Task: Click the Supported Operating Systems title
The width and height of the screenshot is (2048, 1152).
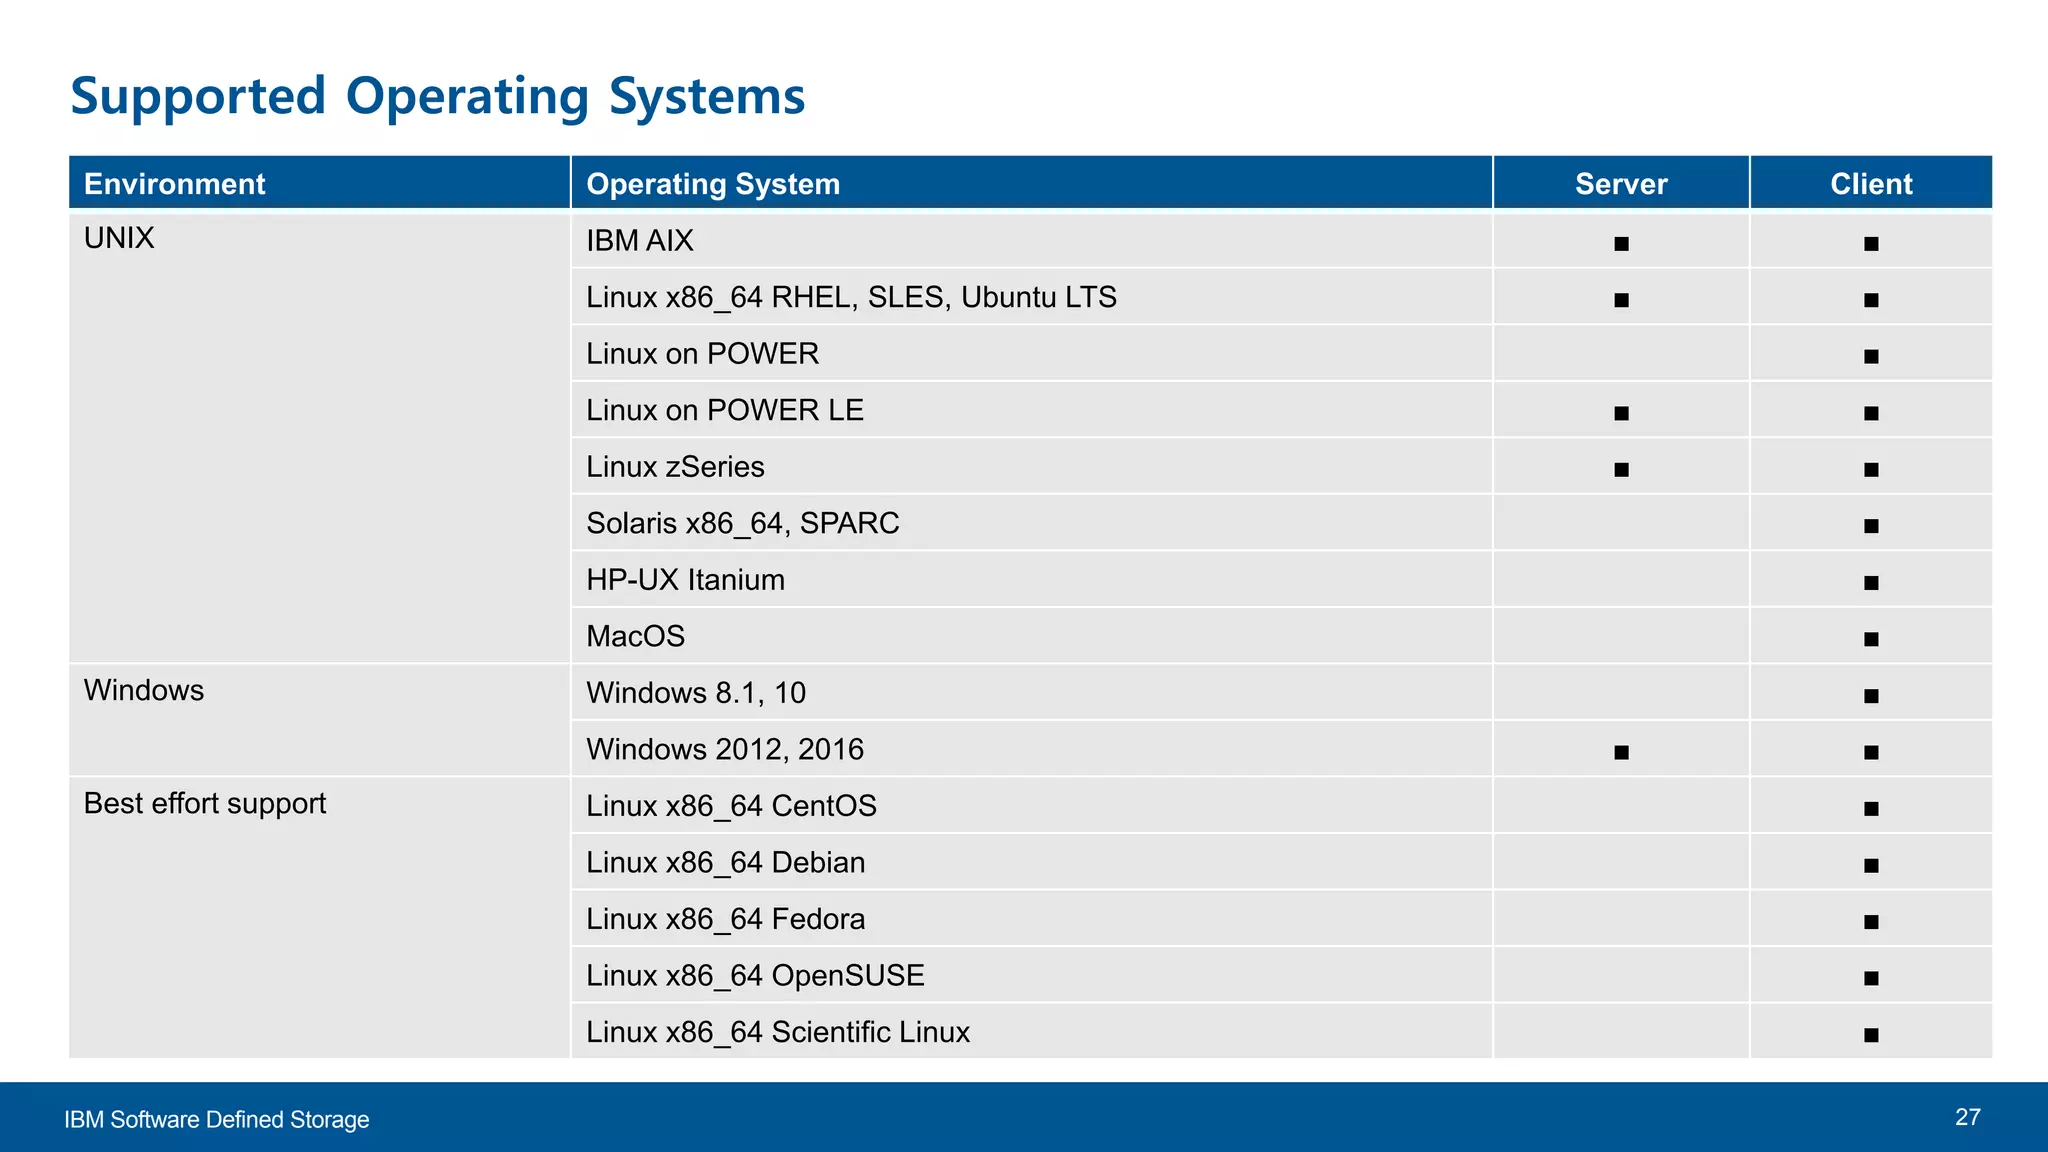Action: [x=437, y=96]
